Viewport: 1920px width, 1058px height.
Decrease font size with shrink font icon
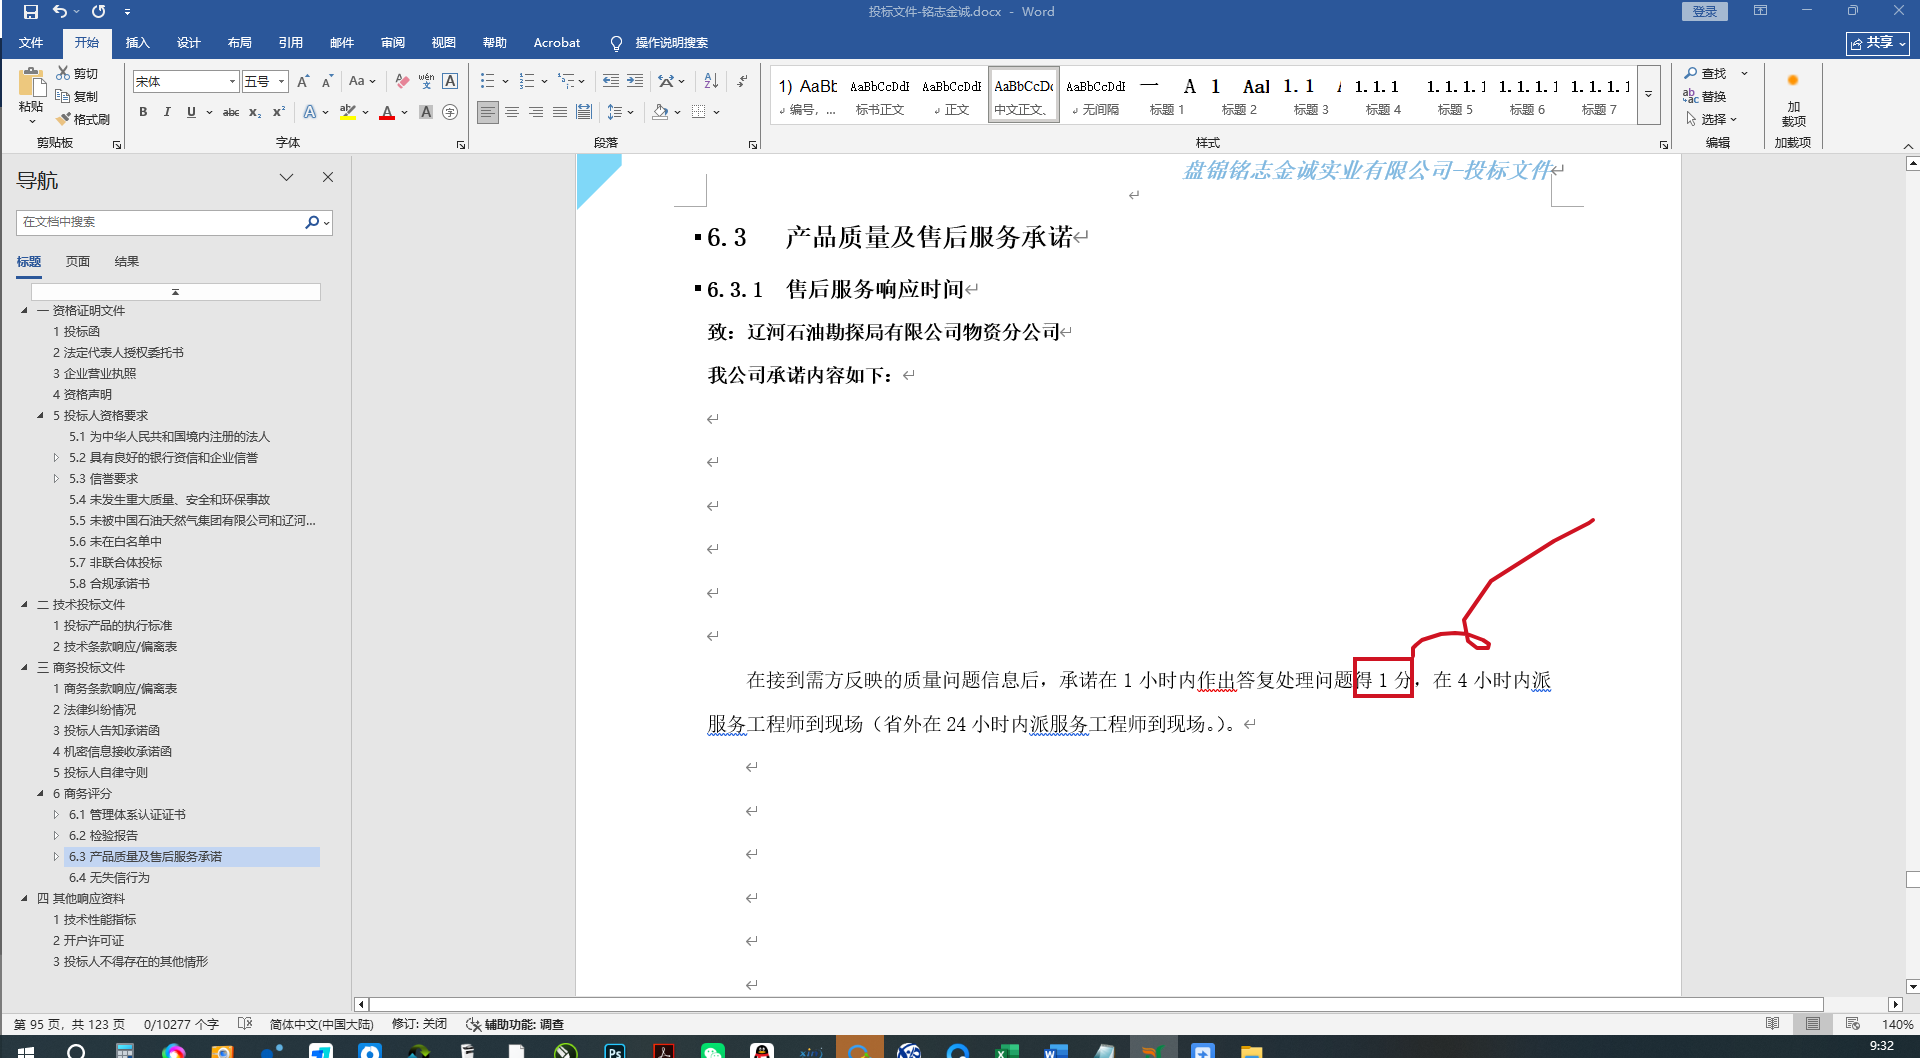328,81
